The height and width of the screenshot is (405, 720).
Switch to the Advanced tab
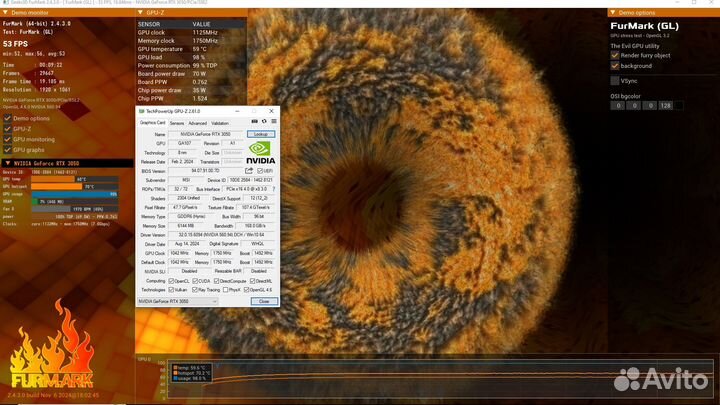click(x=197, y=123)
